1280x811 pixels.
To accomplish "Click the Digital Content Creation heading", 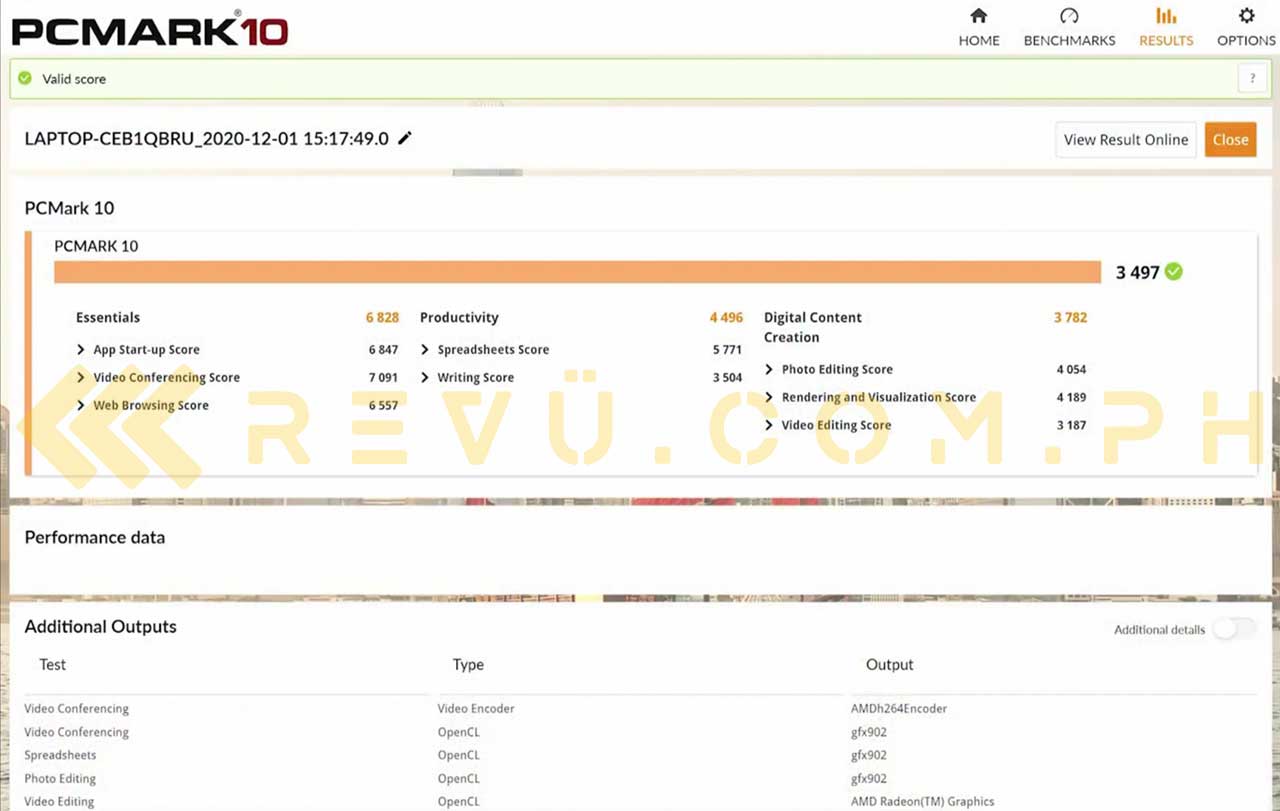I will point(813,327).
